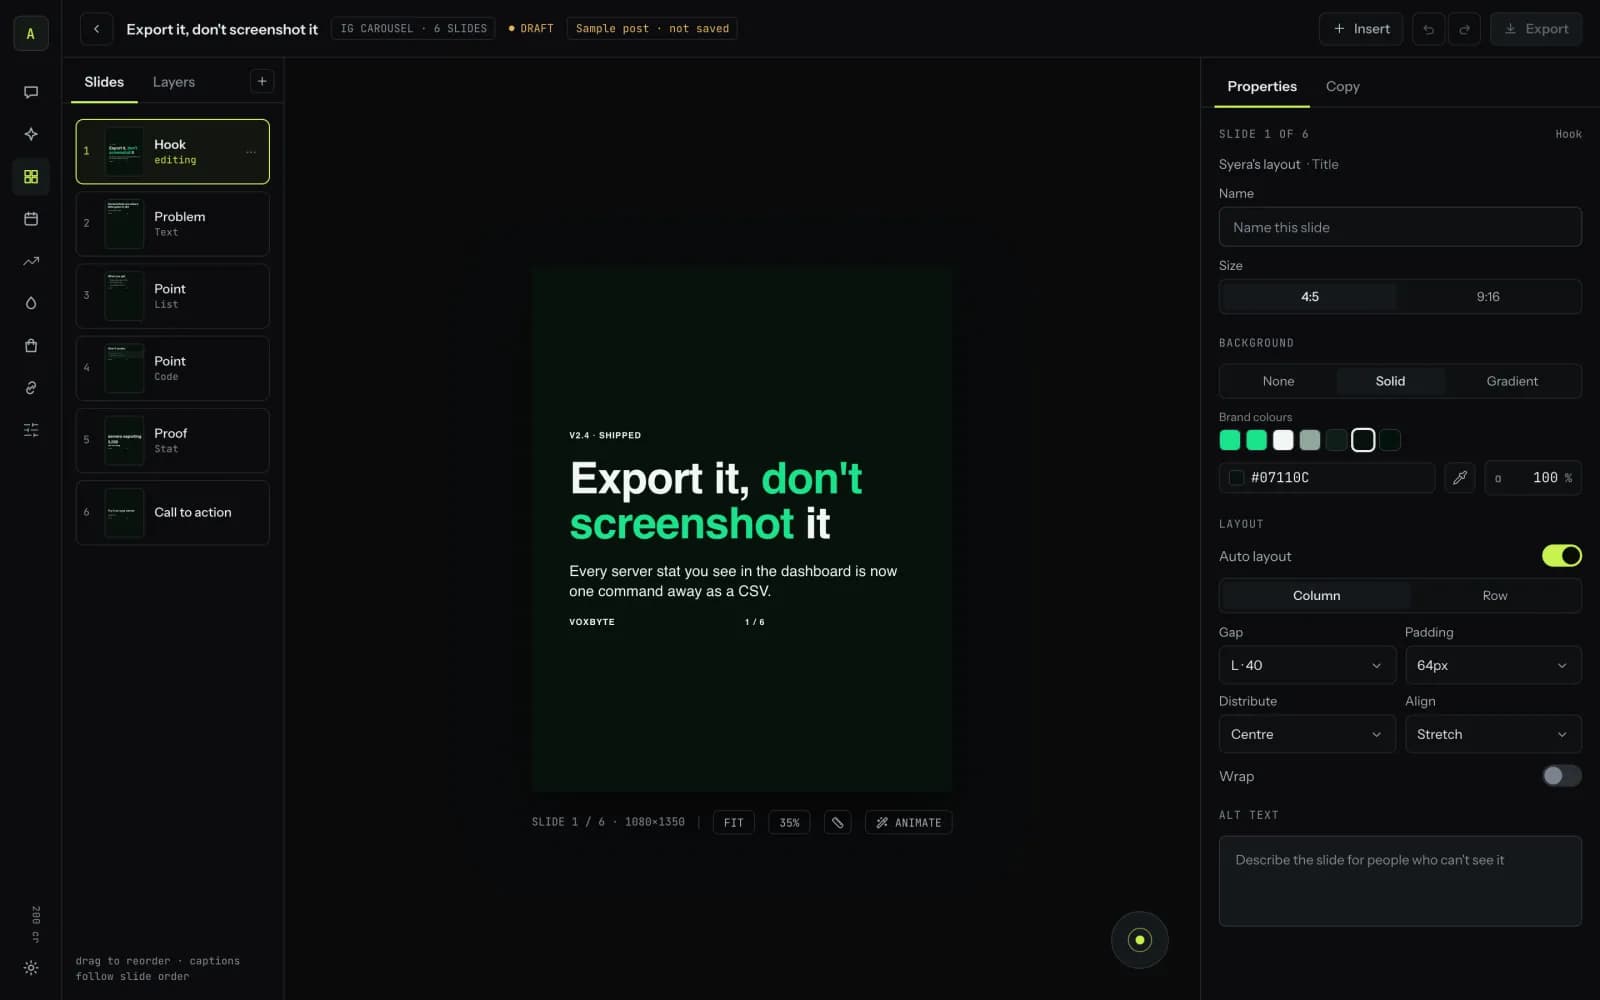Select the Slides tab

pos(104,82)
